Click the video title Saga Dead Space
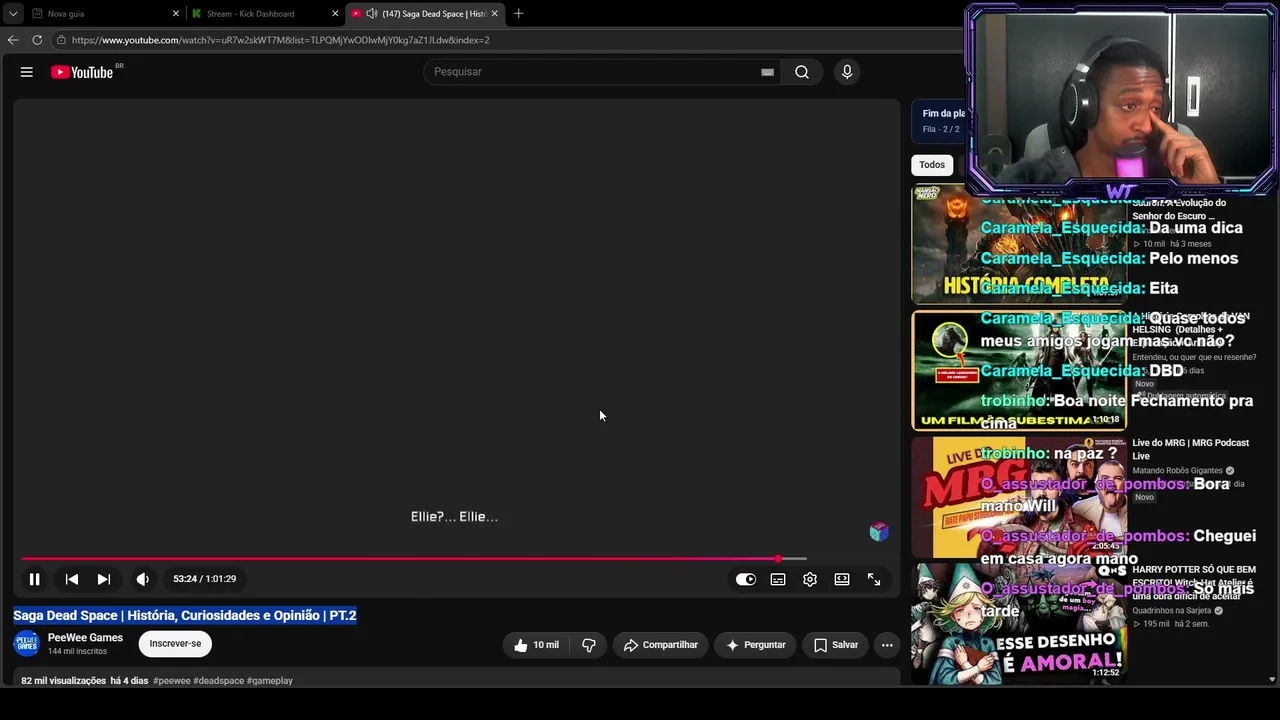Screen dimensions: 1280x720 point(185,615)
